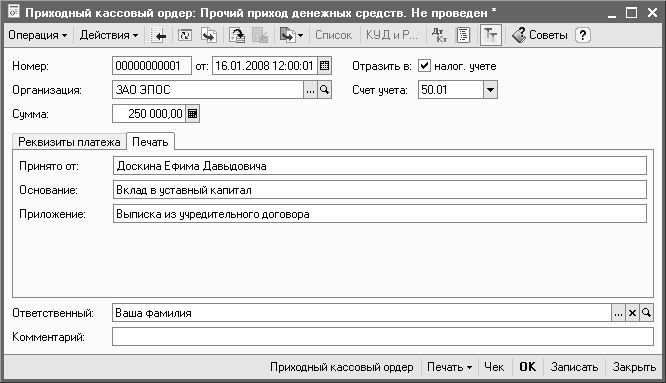Toggle the Тт text settings icon
Screen dimensions: 666x383
[491, 35]
